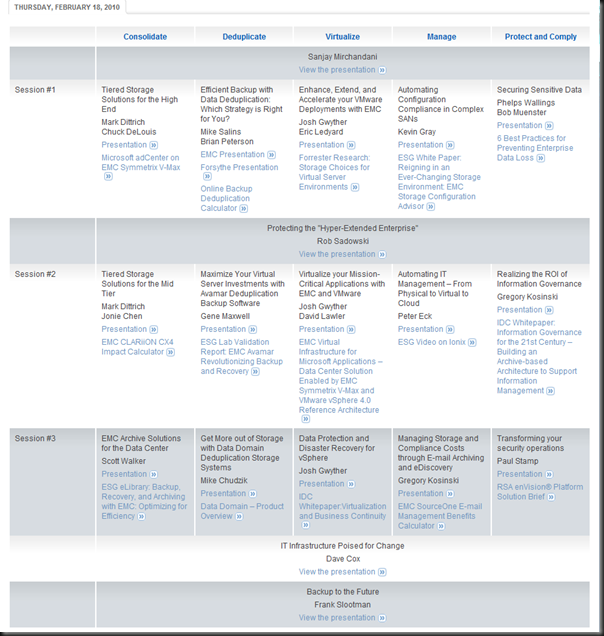Click arrow icon after CX4 Impact Calculator

tap(171, 352)
